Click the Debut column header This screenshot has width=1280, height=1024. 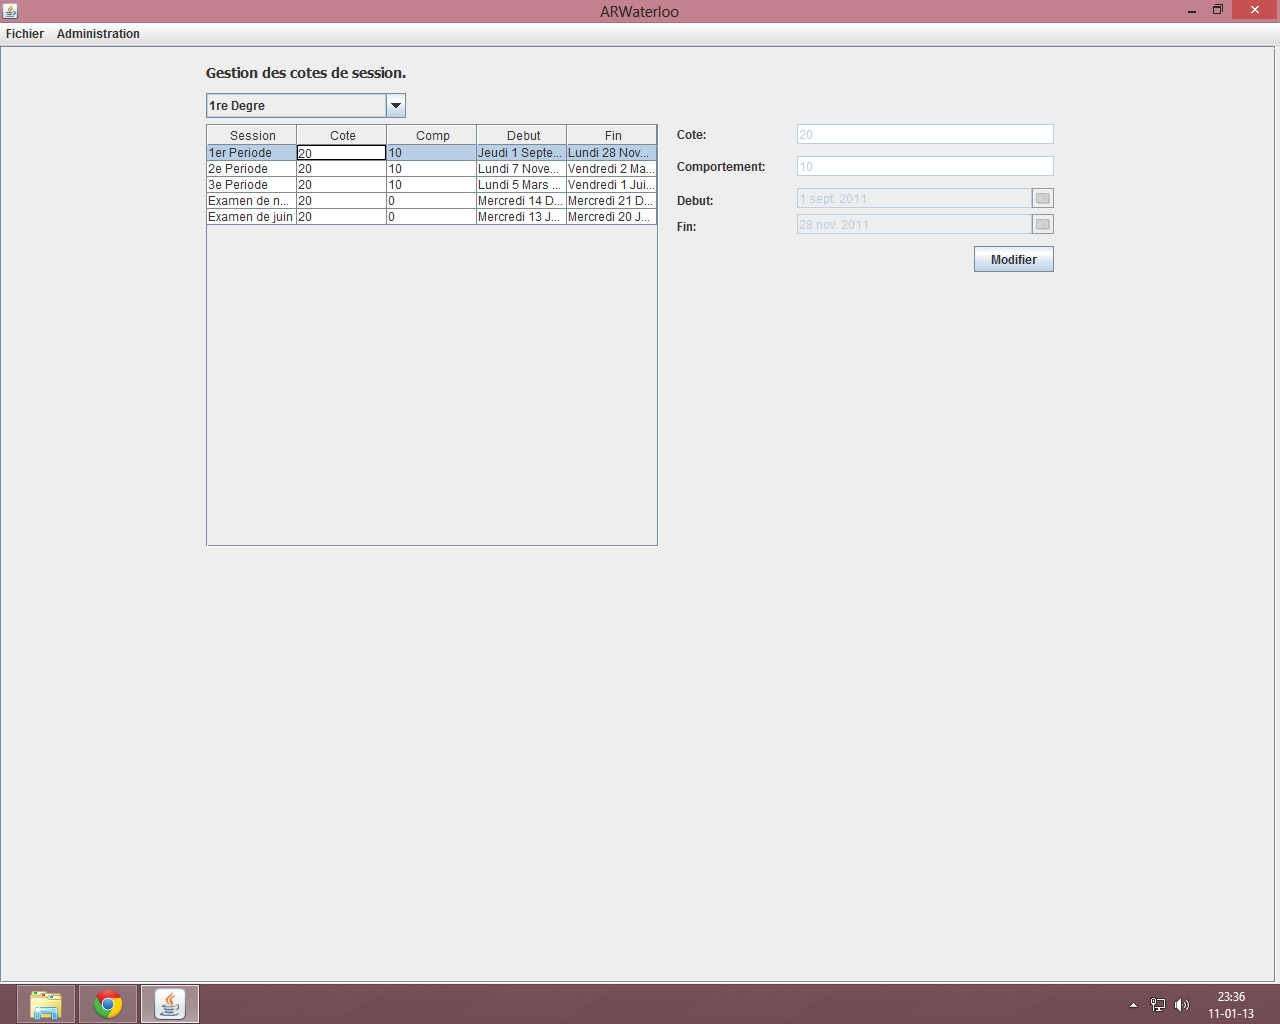pyautogui.click(x=522, y=135)
